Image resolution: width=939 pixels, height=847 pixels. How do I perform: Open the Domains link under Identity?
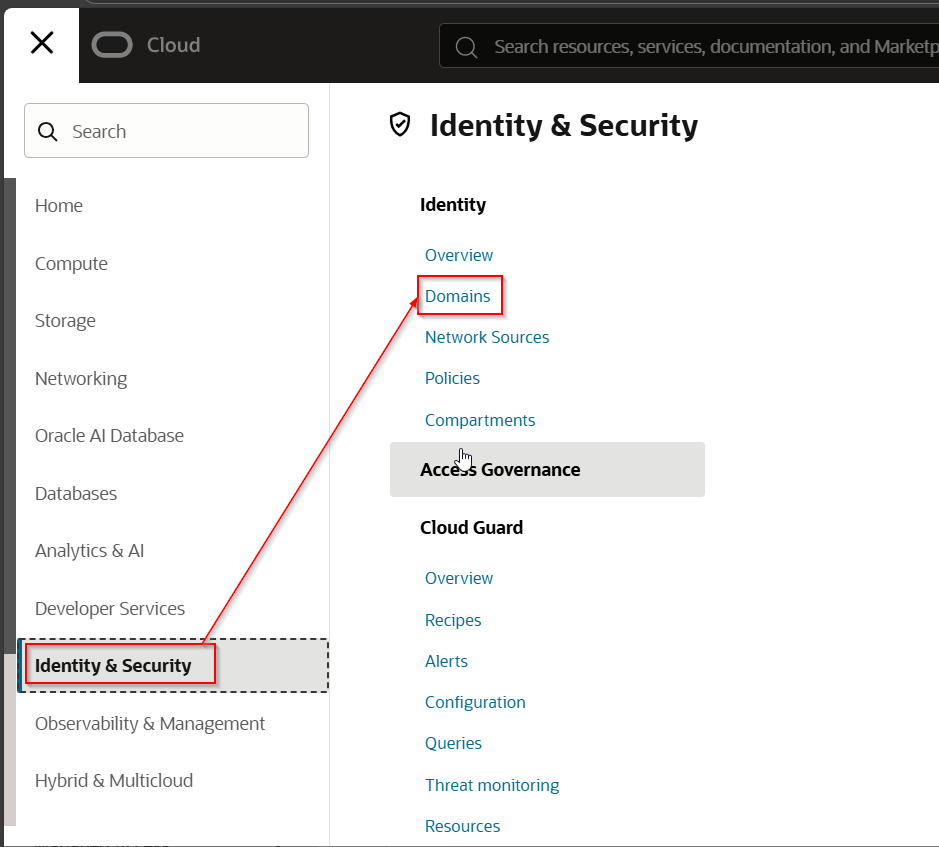[458, 297]
